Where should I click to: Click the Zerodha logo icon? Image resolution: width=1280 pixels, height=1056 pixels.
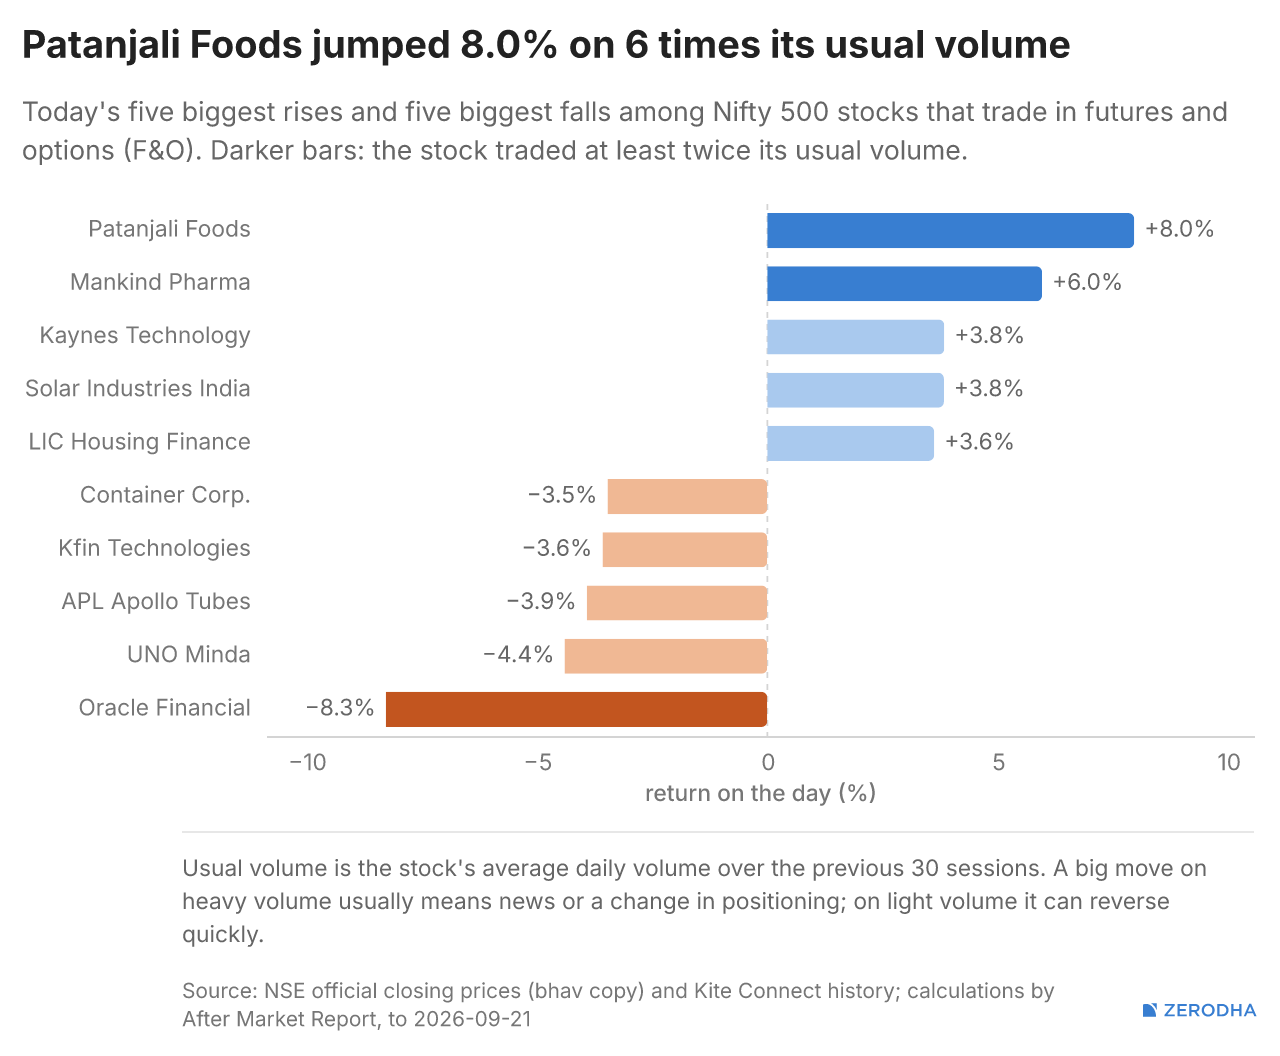point(1150,1010)
